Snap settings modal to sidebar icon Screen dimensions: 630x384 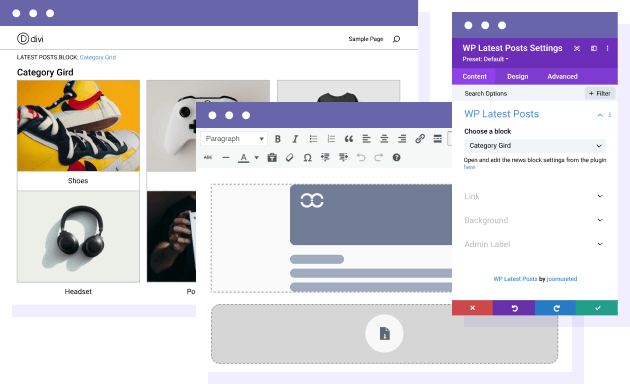594,48
